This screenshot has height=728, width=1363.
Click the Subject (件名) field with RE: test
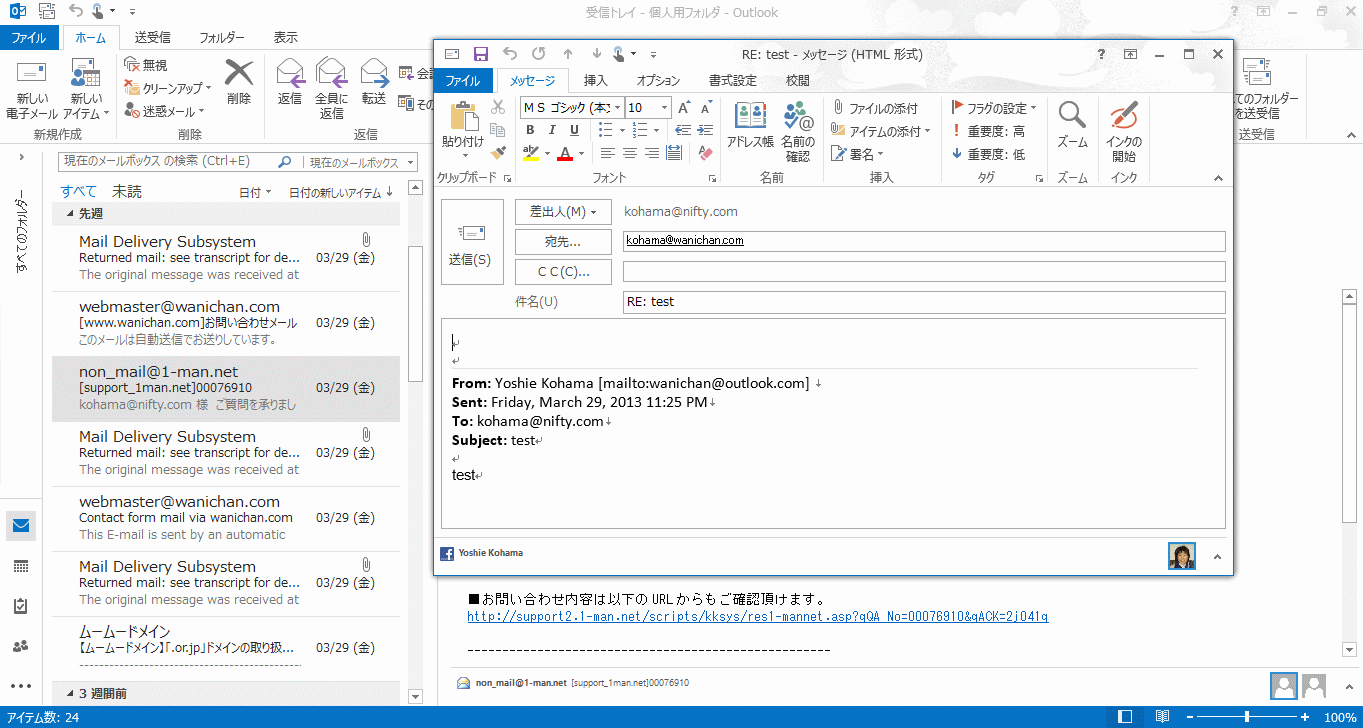click(x=924, y=302)
